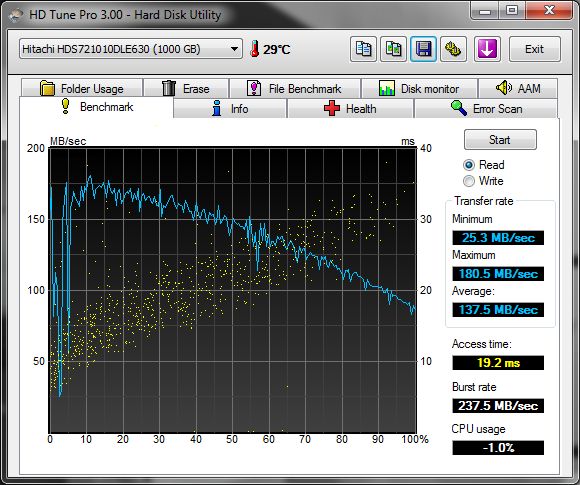
Task: Open the Folder Usage tab
Action: (x=82, y=88)
